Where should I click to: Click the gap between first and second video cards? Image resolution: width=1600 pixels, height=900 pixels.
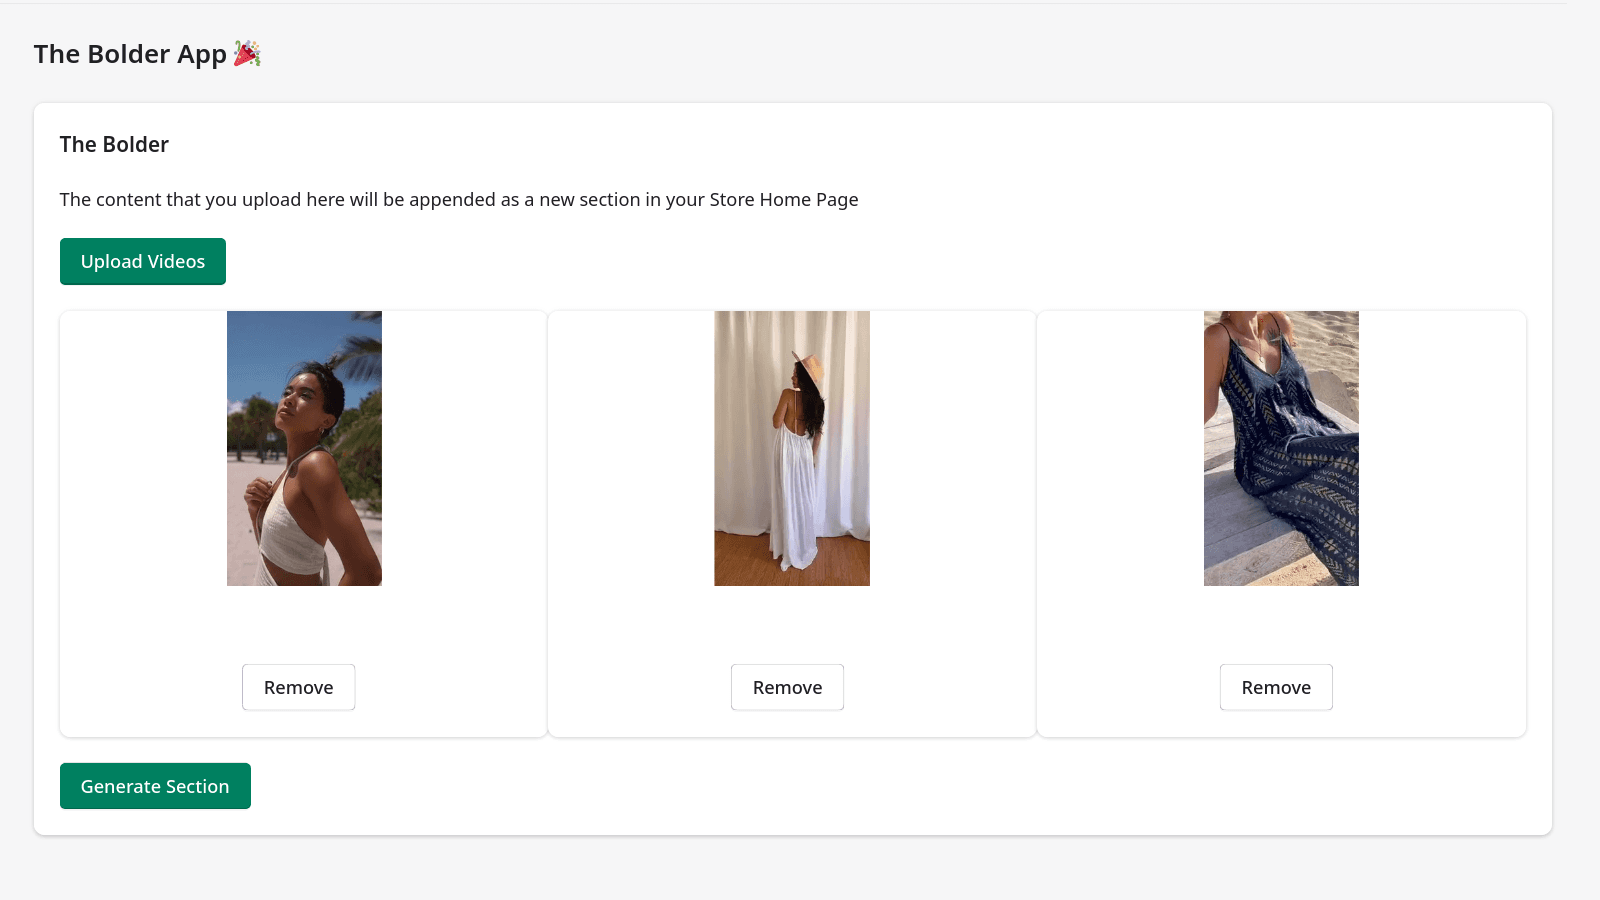pyautogui.click(x=547, y=520)
